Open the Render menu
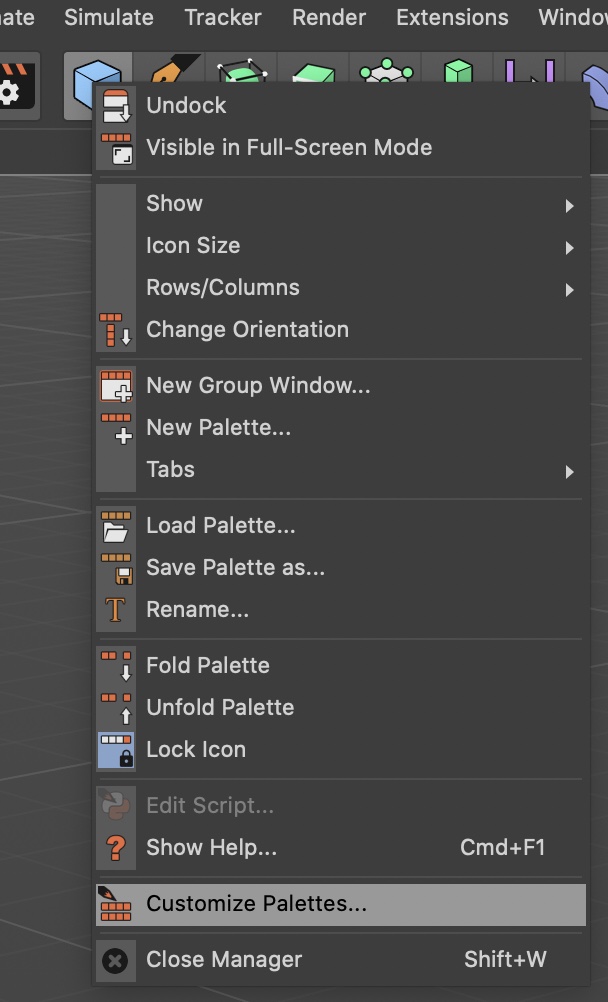Viewport: 608px width, 1002px height. (328, 17)
